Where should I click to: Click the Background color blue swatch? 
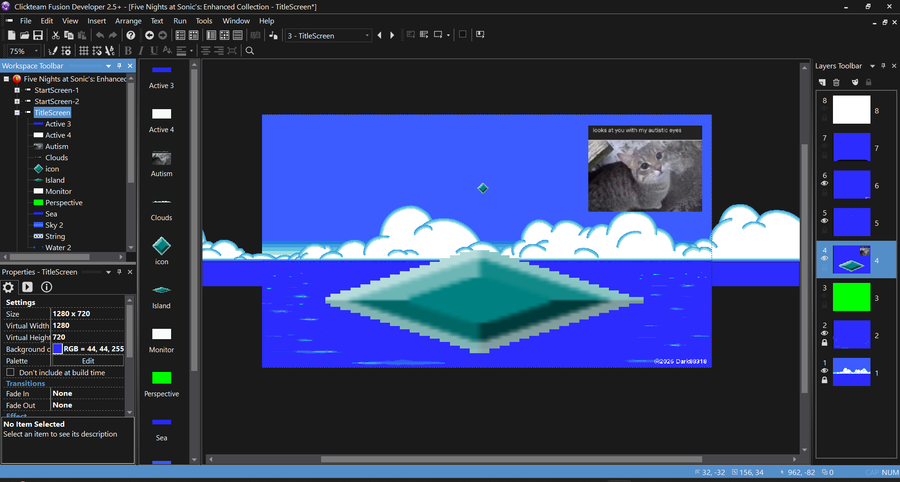(57, 349)
